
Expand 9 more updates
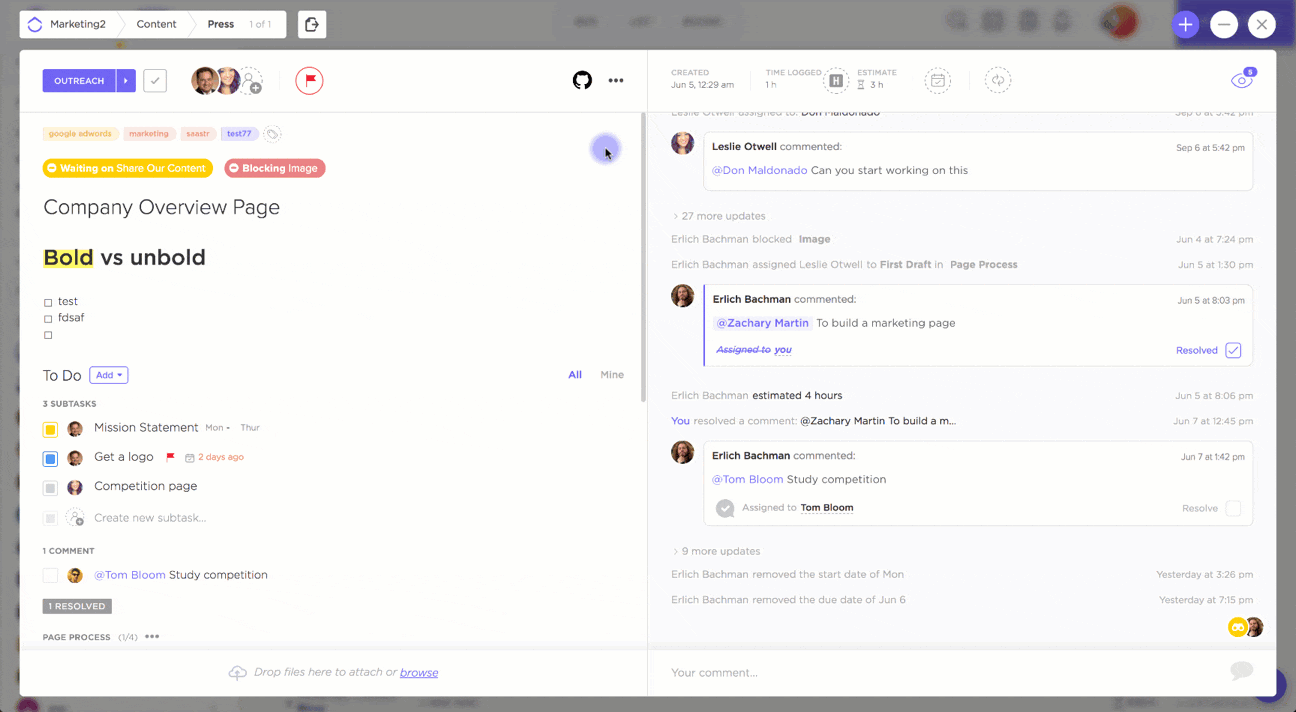715,551
